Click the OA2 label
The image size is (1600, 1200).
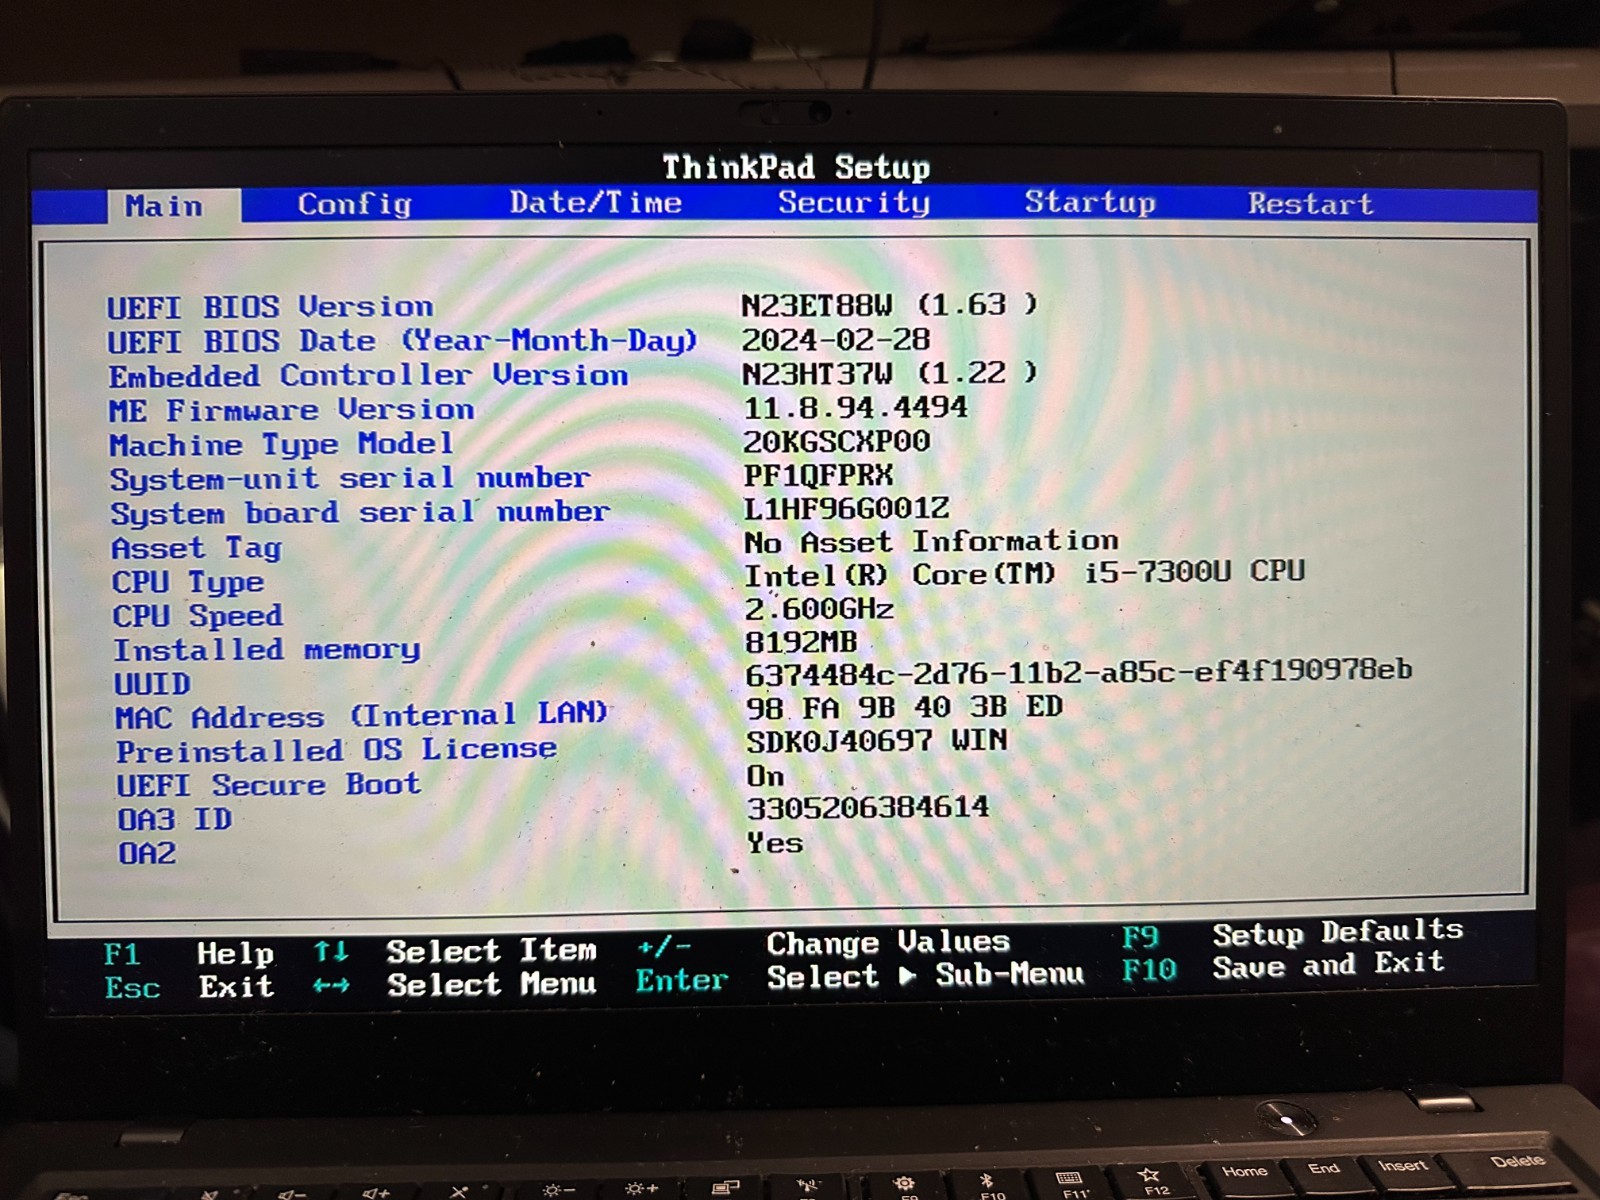click(x=147, y=854)
